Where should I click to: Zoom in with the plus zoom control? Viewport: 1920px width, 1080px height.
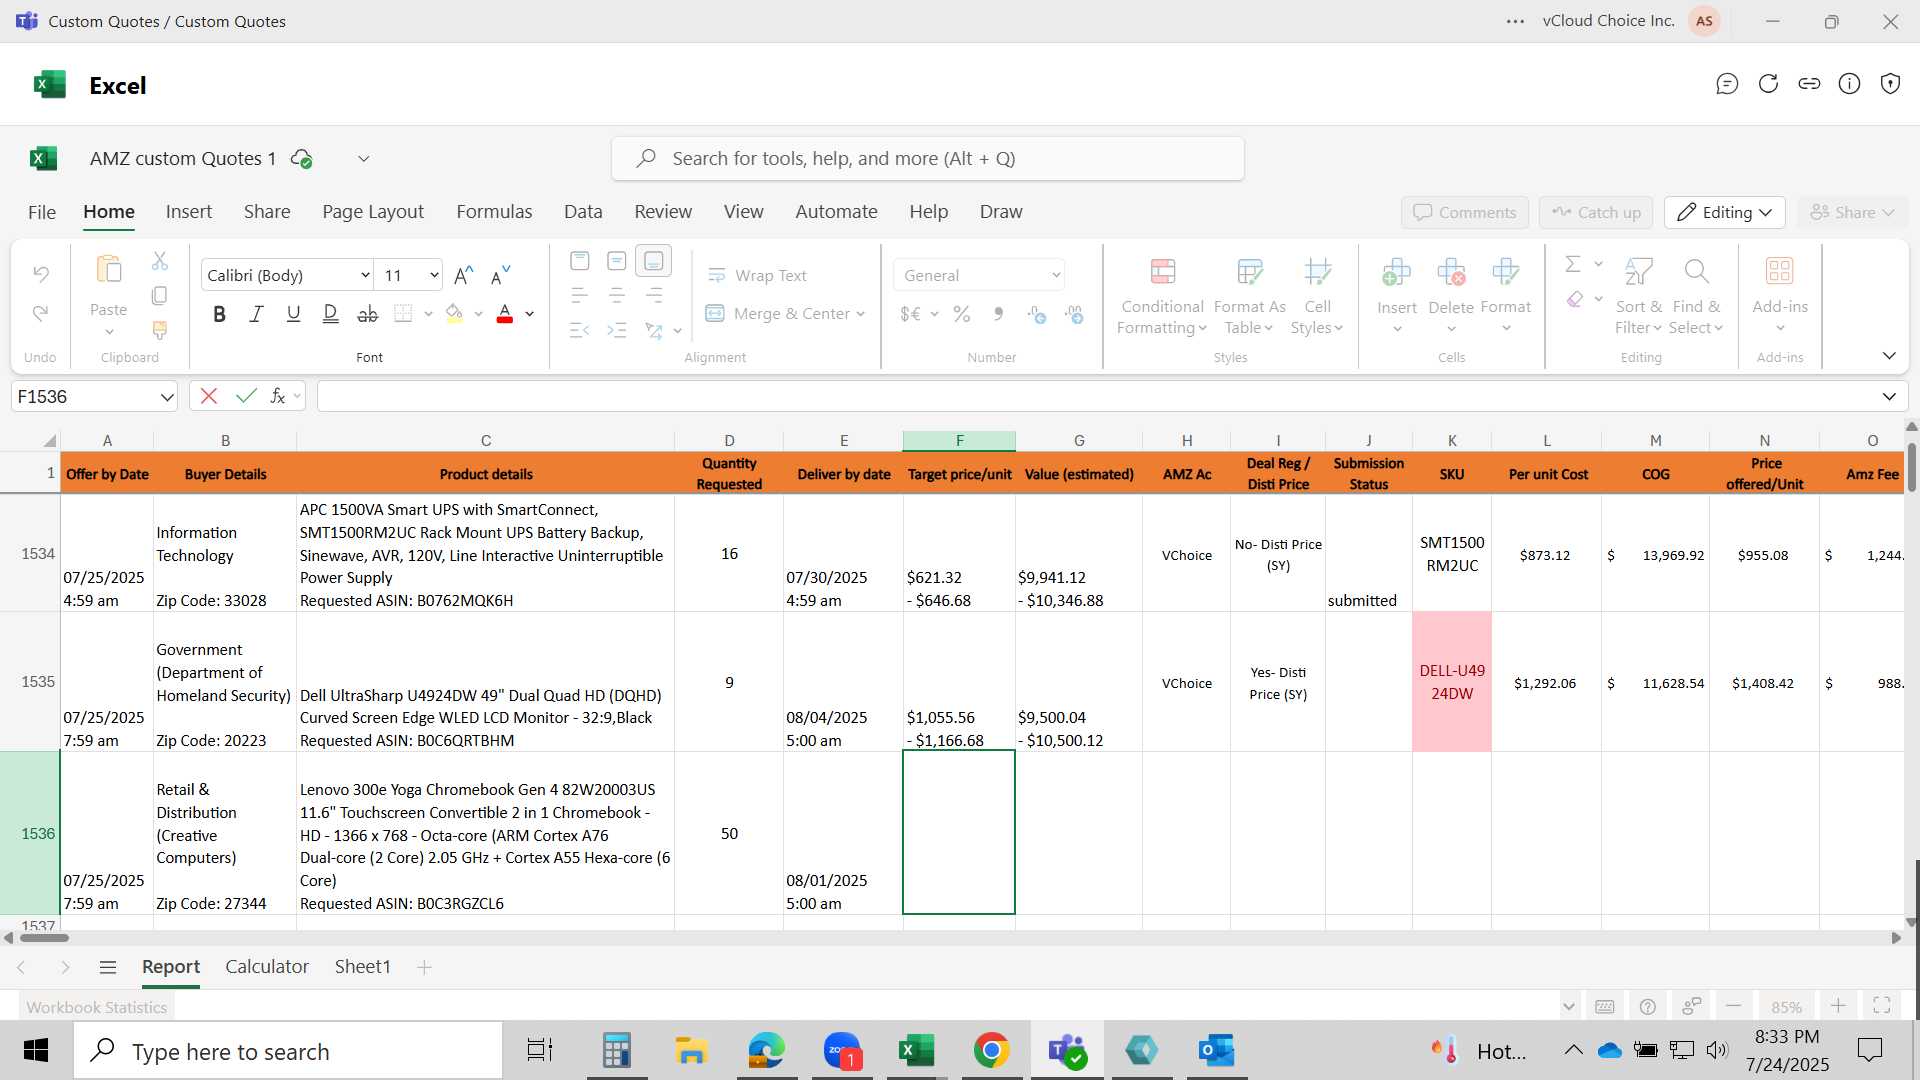tap(1838, 1006)
